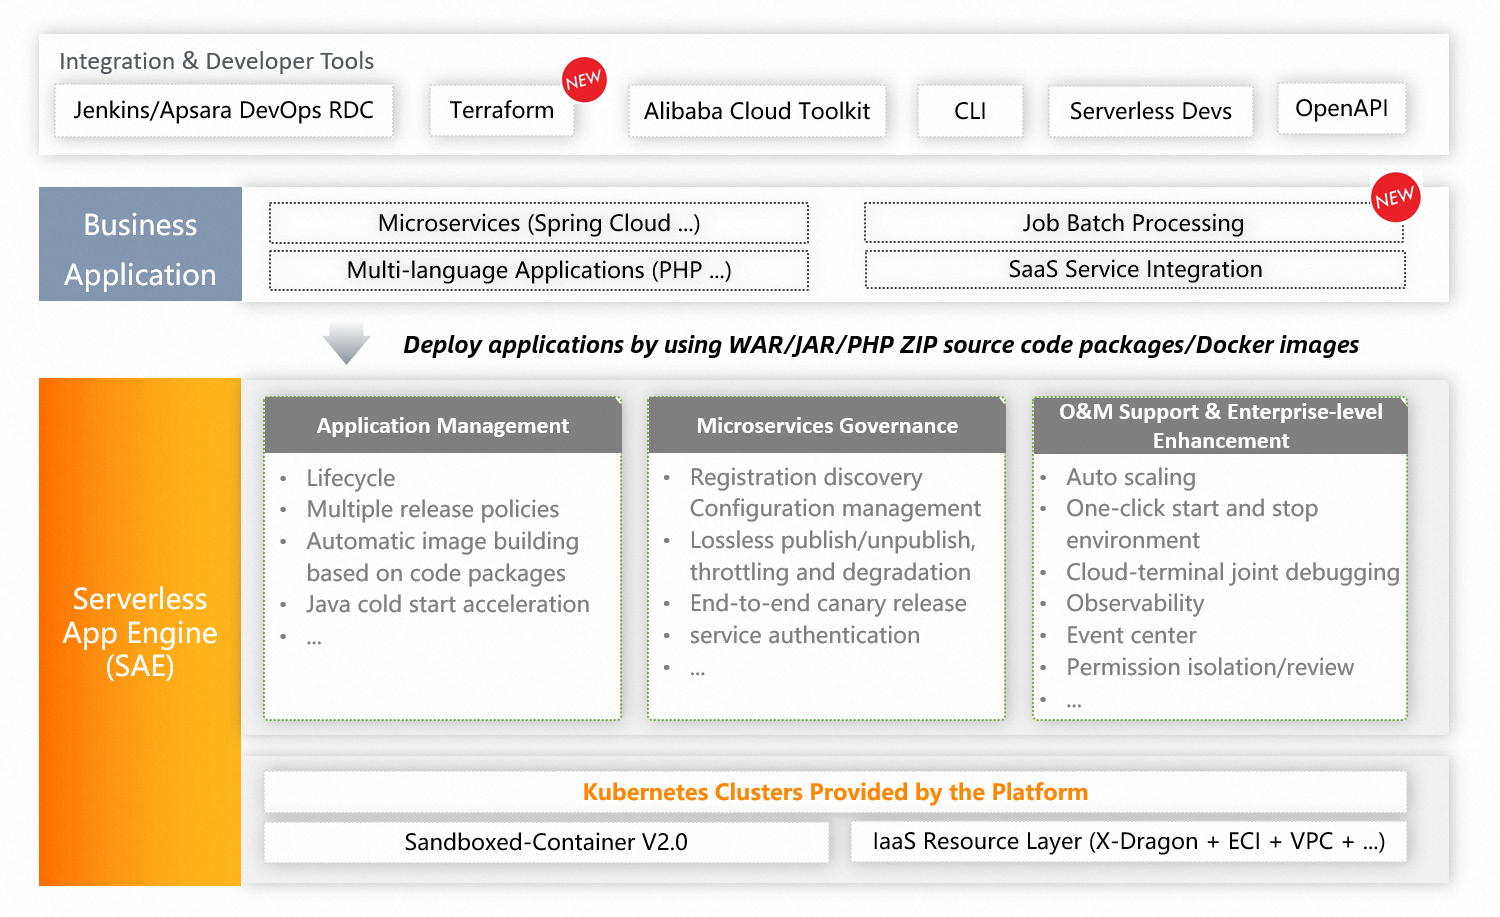Choose the Alibaba Cloud Toolkit box

pos(757,111)
